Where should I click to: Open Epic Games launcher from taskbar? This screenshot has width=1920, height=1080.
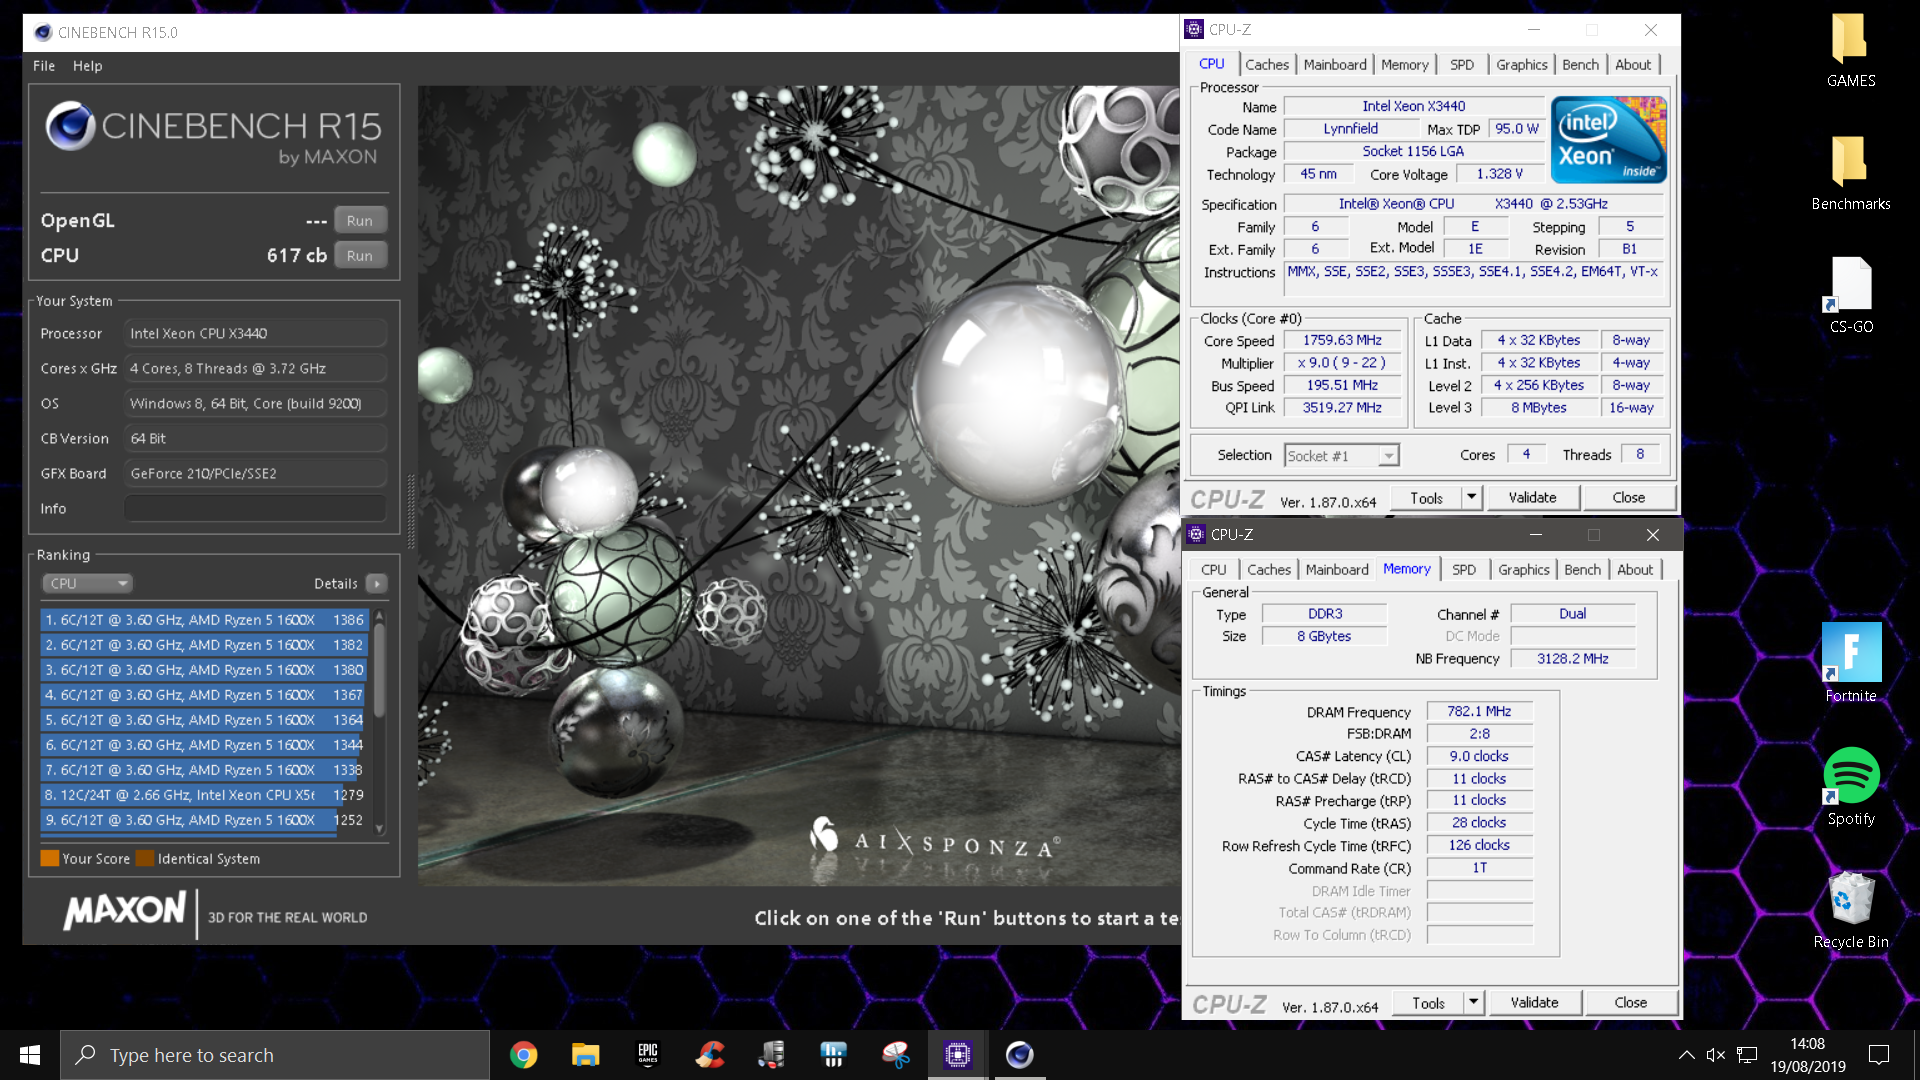(x=648, y=1055)
